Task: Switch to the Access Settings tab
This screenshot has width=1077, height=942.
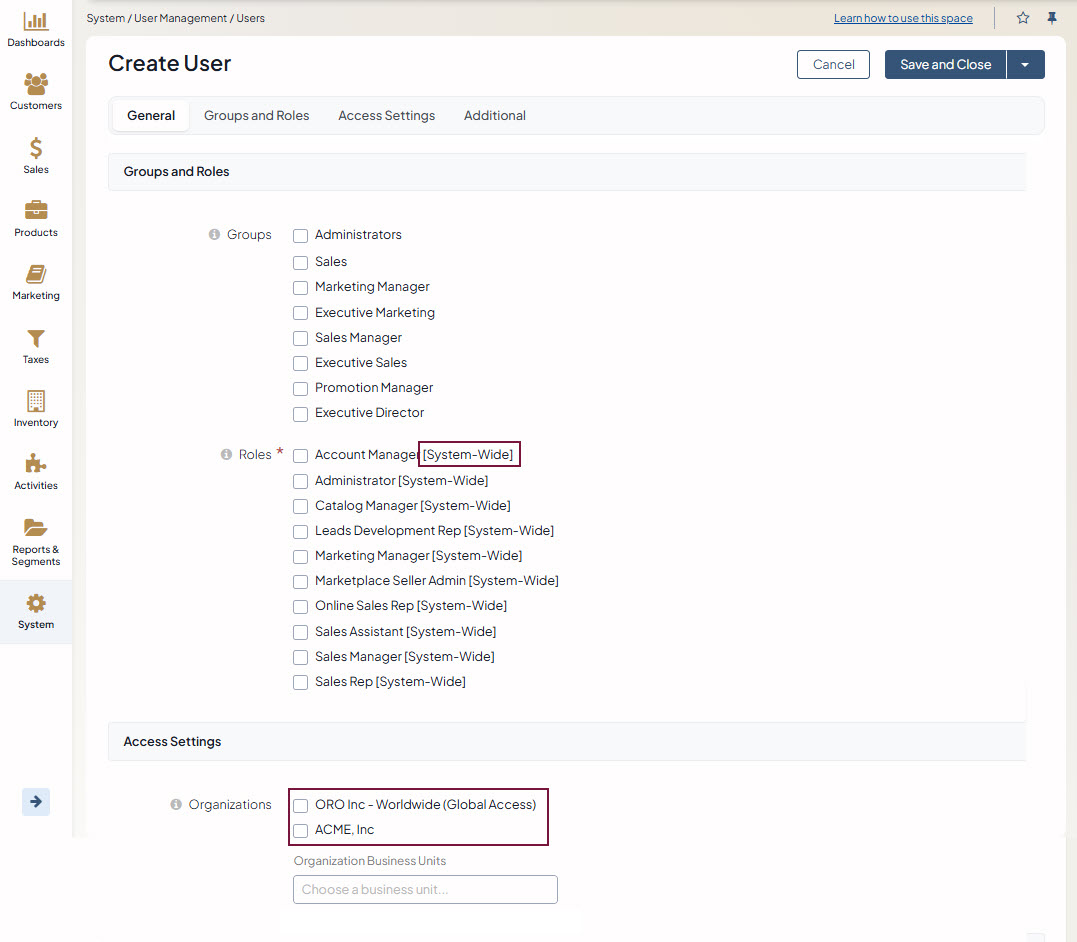Action: [386, 116]
